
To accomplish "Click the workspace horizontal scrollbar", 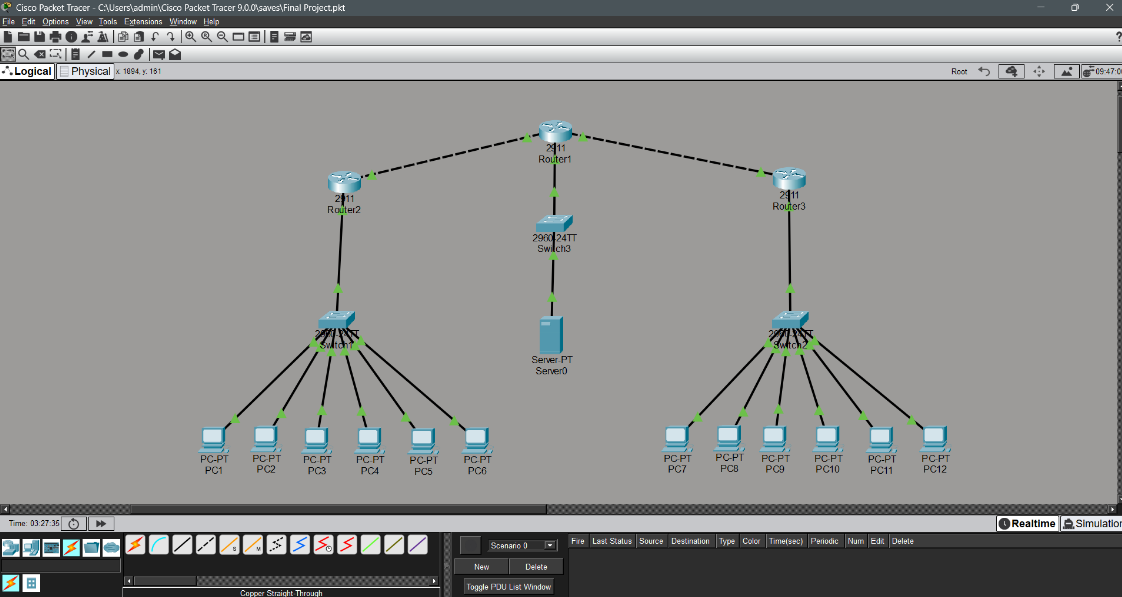I will [561, 509].
